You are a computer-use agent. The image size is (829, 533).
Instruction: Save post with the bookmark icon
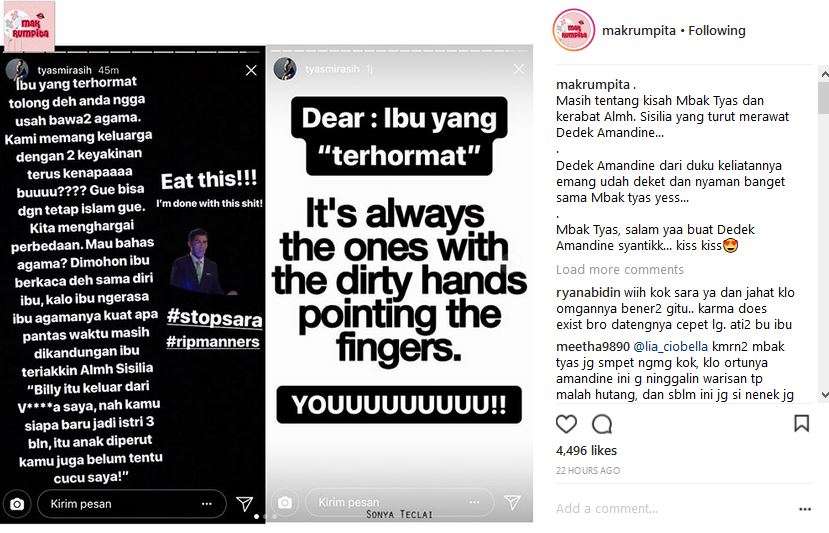click(x=802, y=423)
